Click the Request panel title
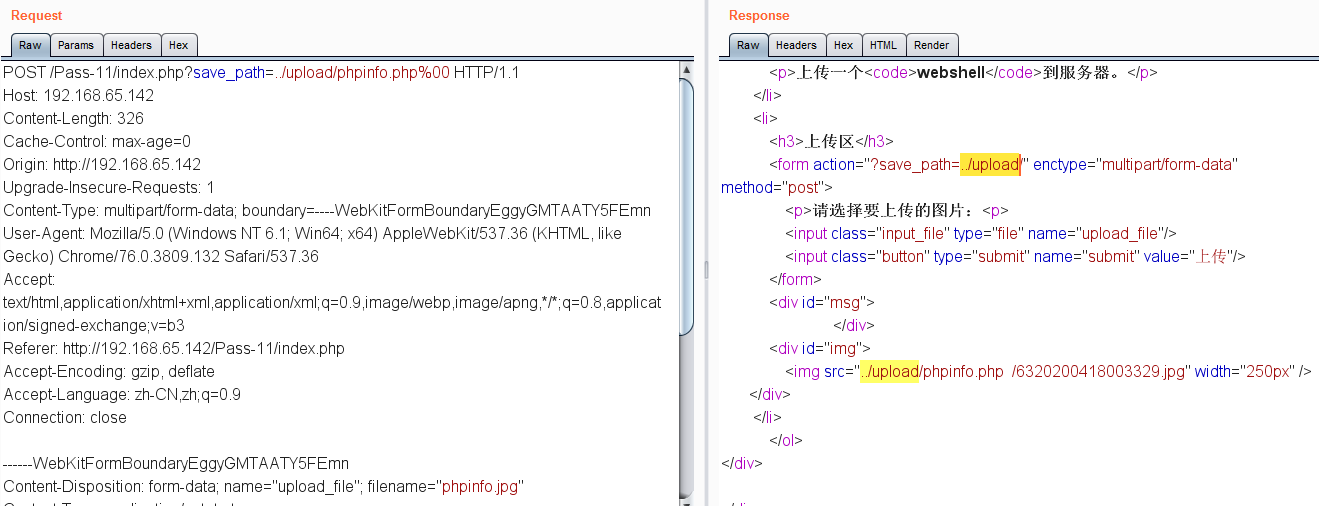This screenshot has height=506, width=1319. click(36, 15)
